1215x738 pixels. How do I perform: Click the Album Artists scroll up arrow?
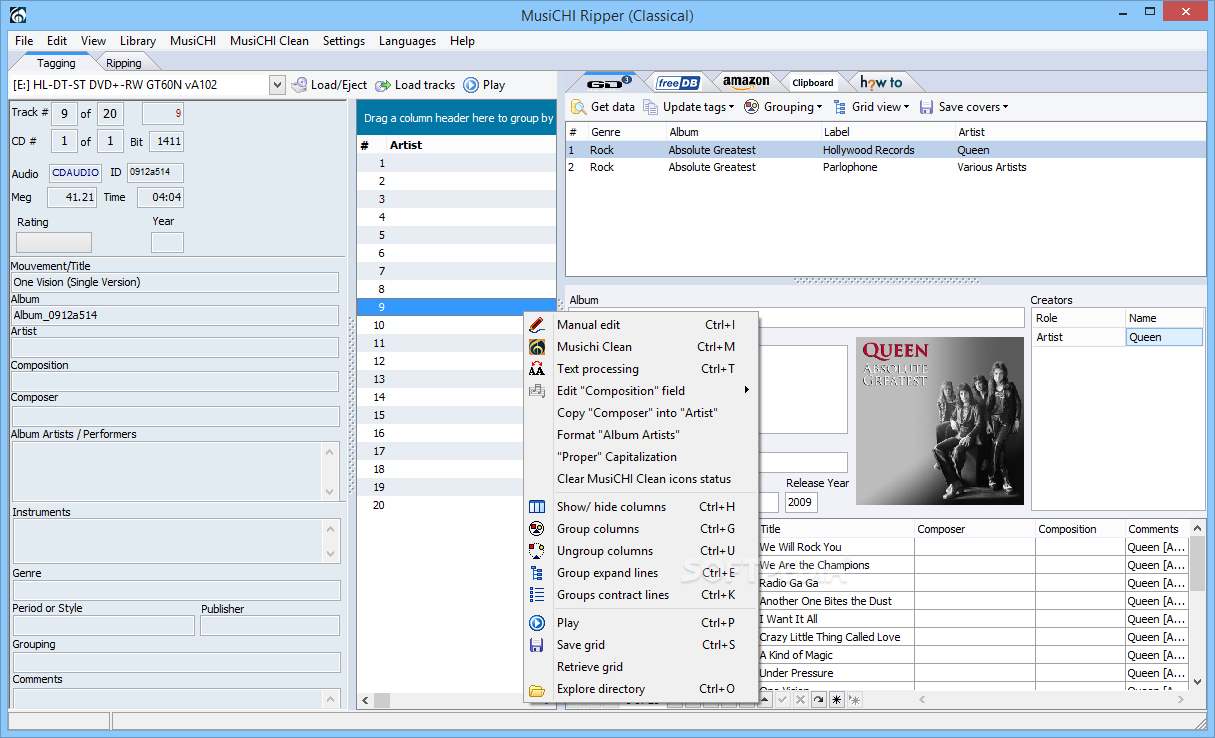[x=331, y=452]
